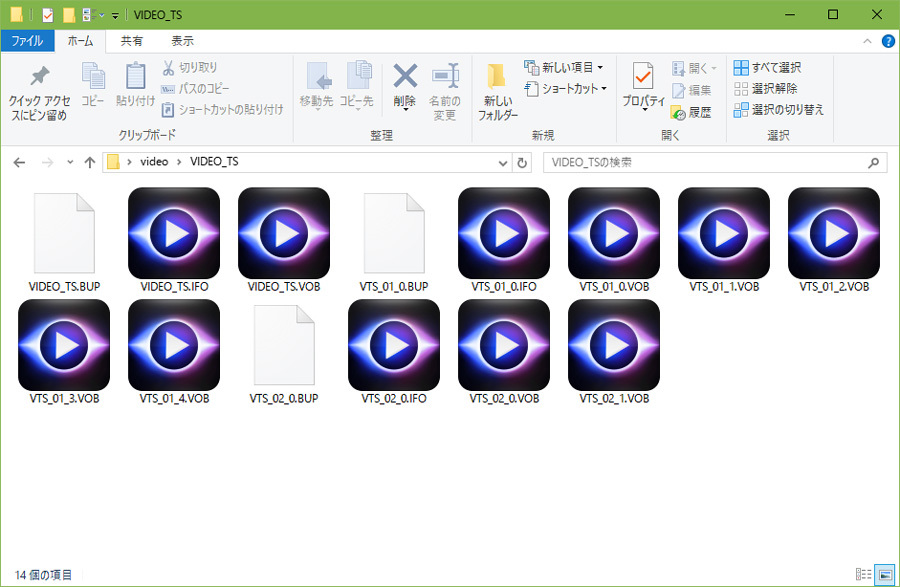Screen dimensions: 900x587
Task: Click the Pin to Quick Access icon
Action: pos(39,77)
